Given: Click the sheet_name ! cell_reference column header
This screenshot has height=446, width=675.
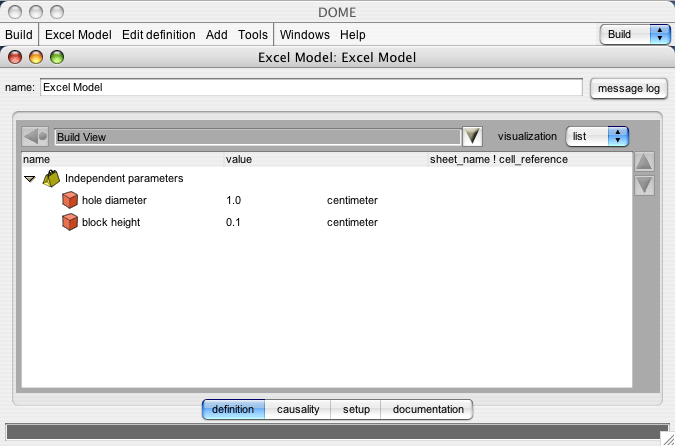Looking at the screenshot, I should [x=530, y=160].
